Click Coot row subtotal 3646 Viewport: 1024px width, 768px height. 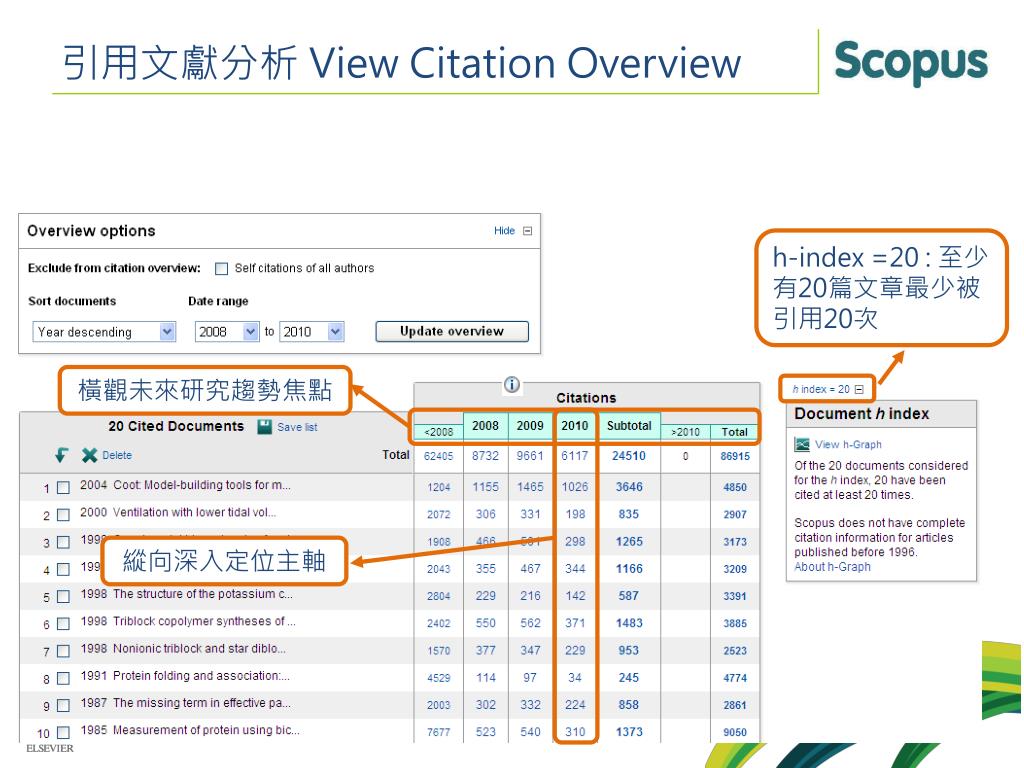pos(629,487)
